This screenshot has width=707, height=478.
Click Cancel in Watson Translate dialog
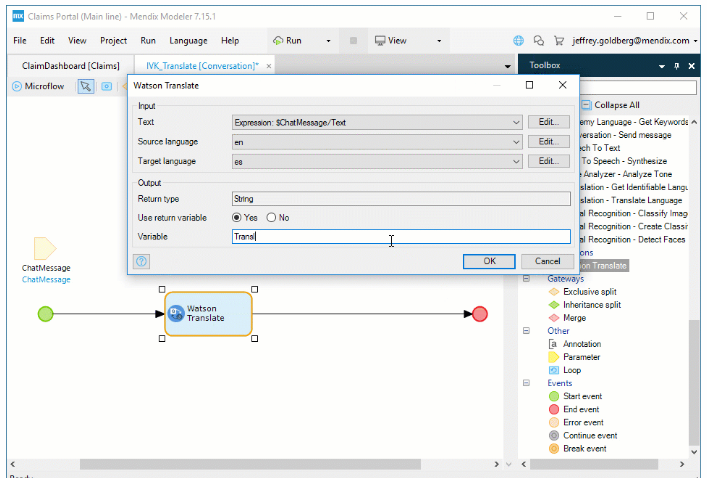point(547,261)
